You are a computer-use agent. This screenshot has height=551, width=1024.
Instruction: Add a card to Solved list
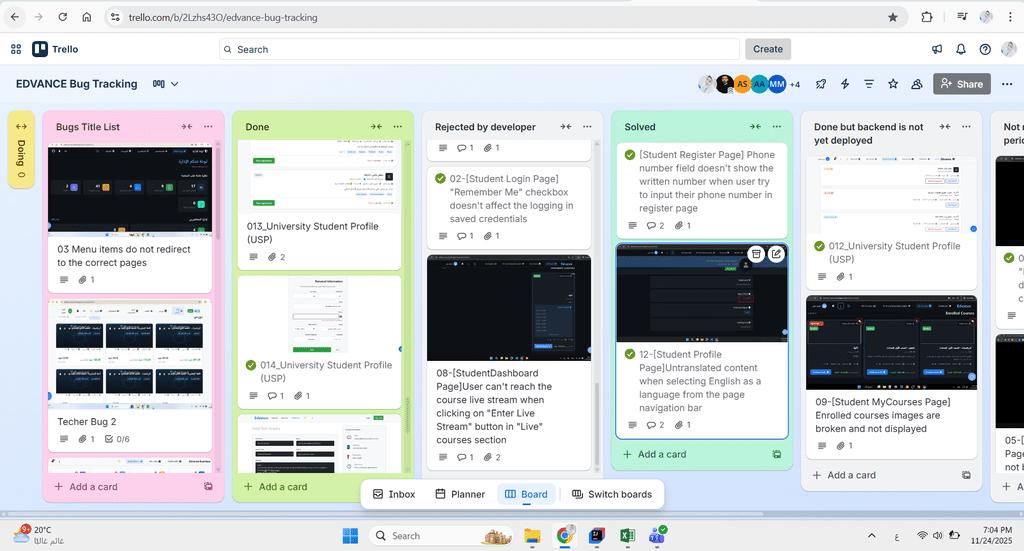pos(655,454)
